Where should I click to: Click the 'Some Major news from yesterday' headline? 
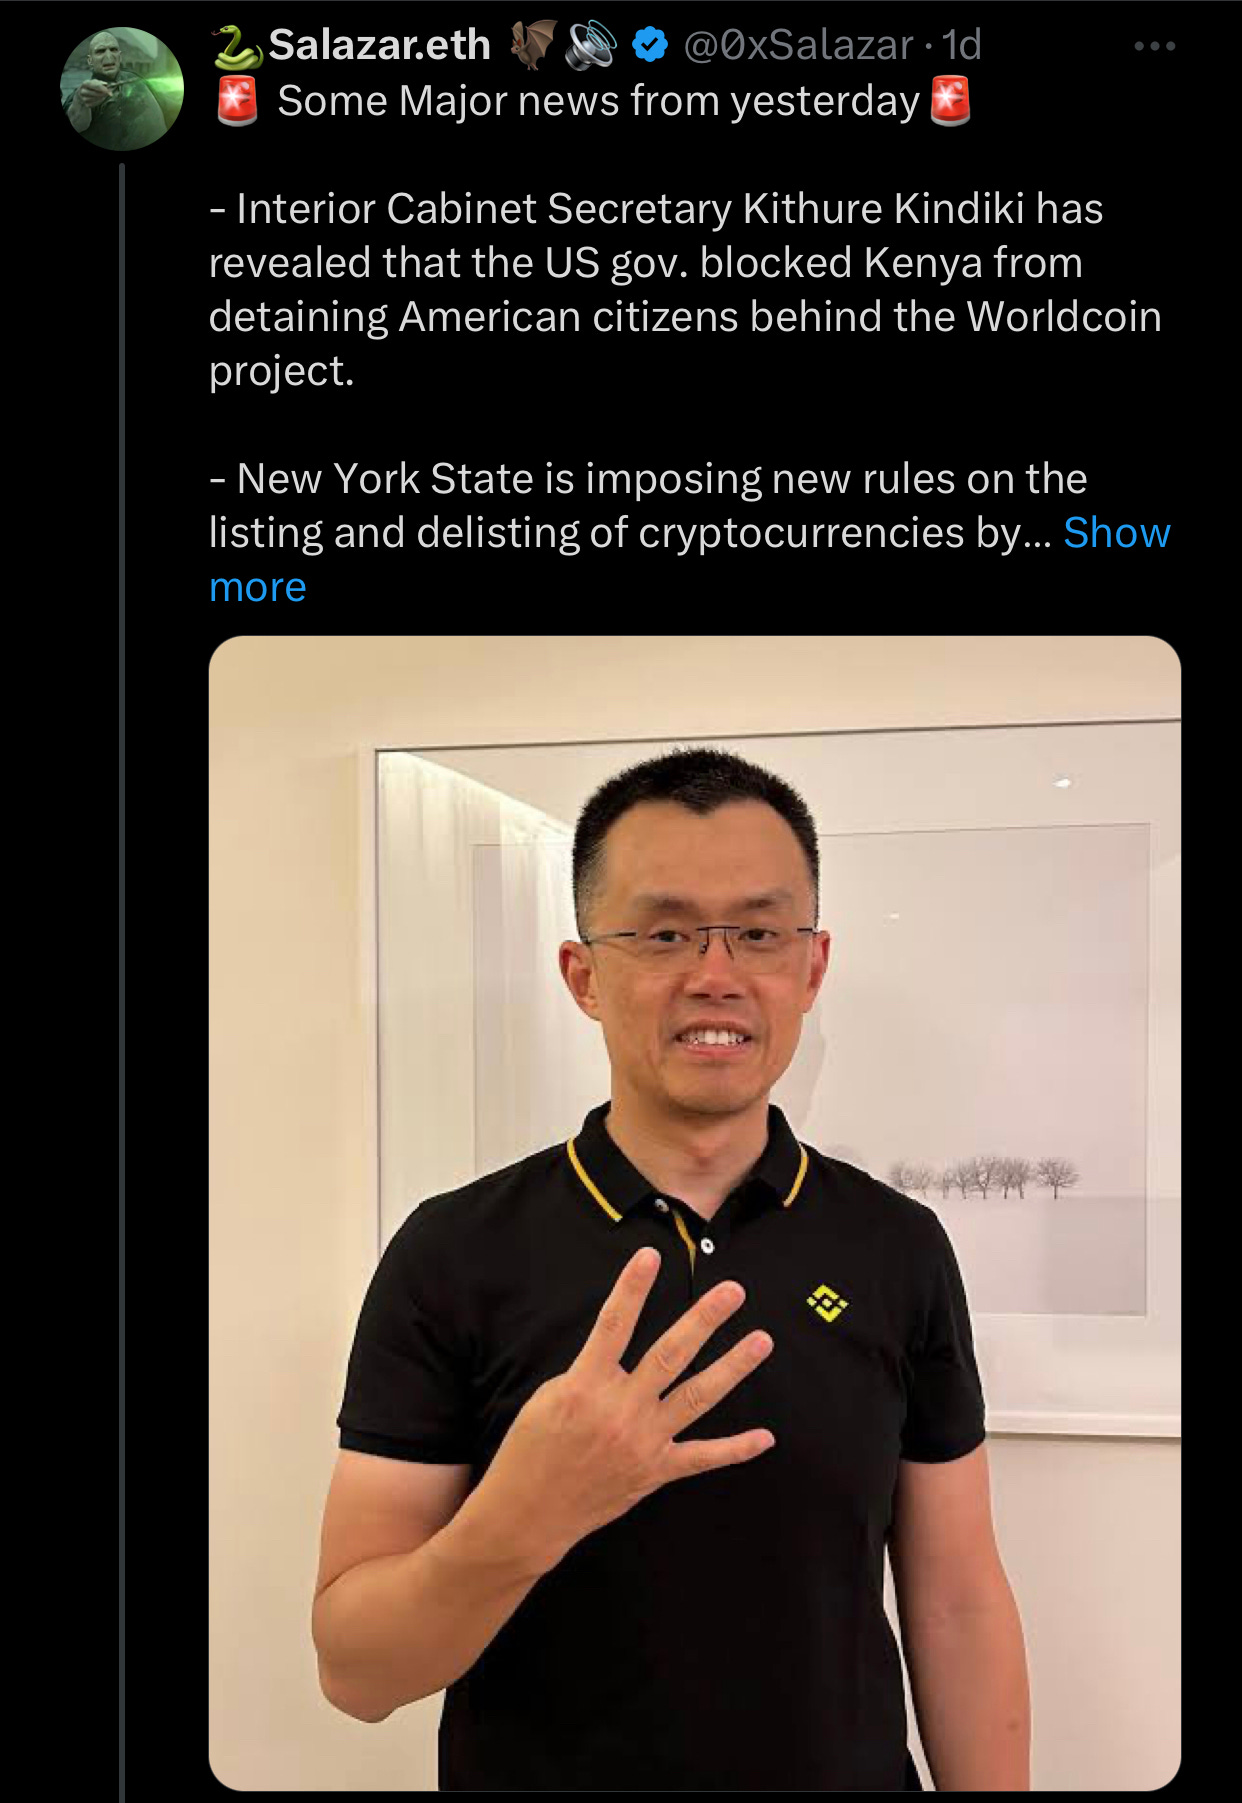[598, 102]
